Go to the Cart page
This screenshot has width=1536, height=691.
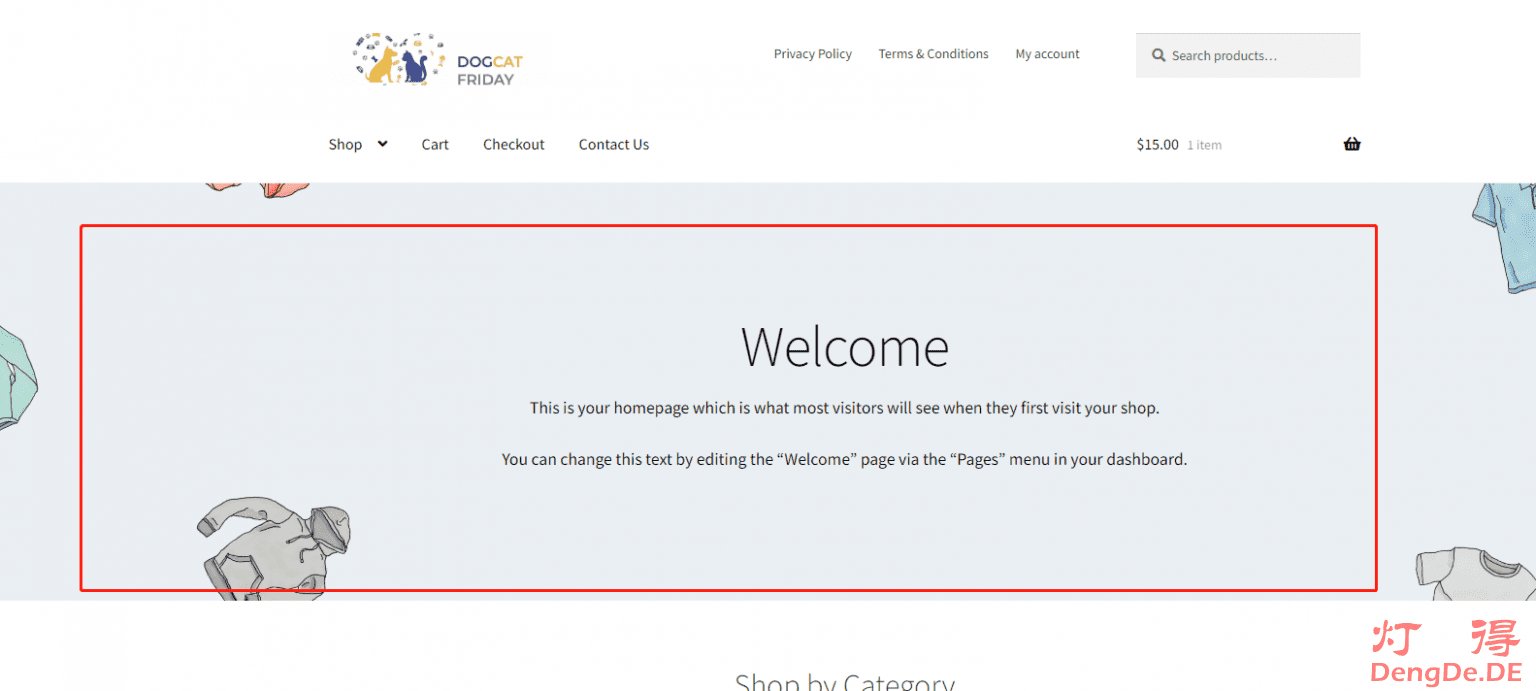point(435,145)
